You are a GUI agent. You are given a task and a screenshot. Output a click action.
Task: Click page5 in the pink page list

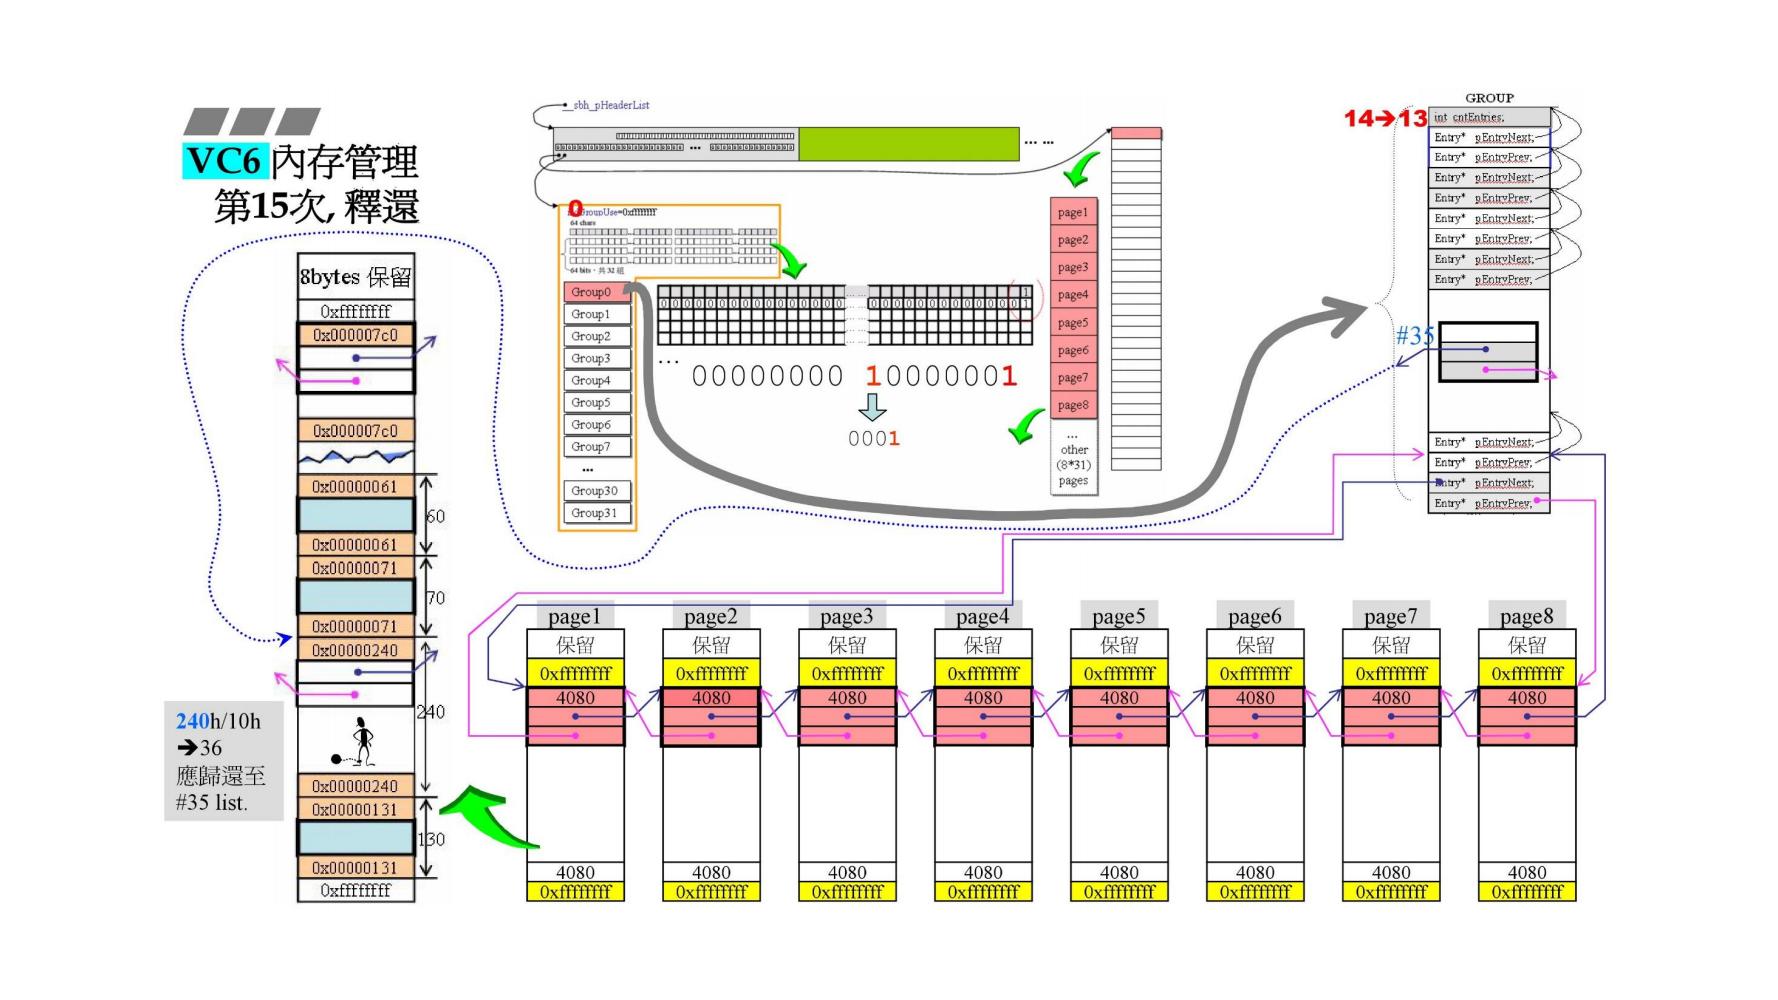pos(1073,322)
